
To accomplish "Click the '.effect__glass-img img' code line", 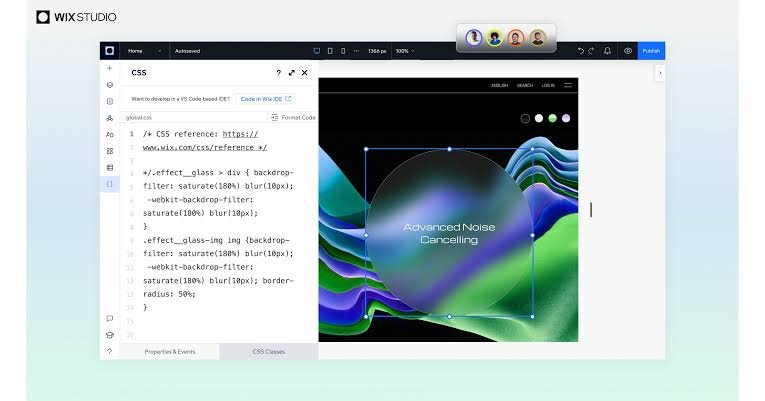I will pos(216,240).
